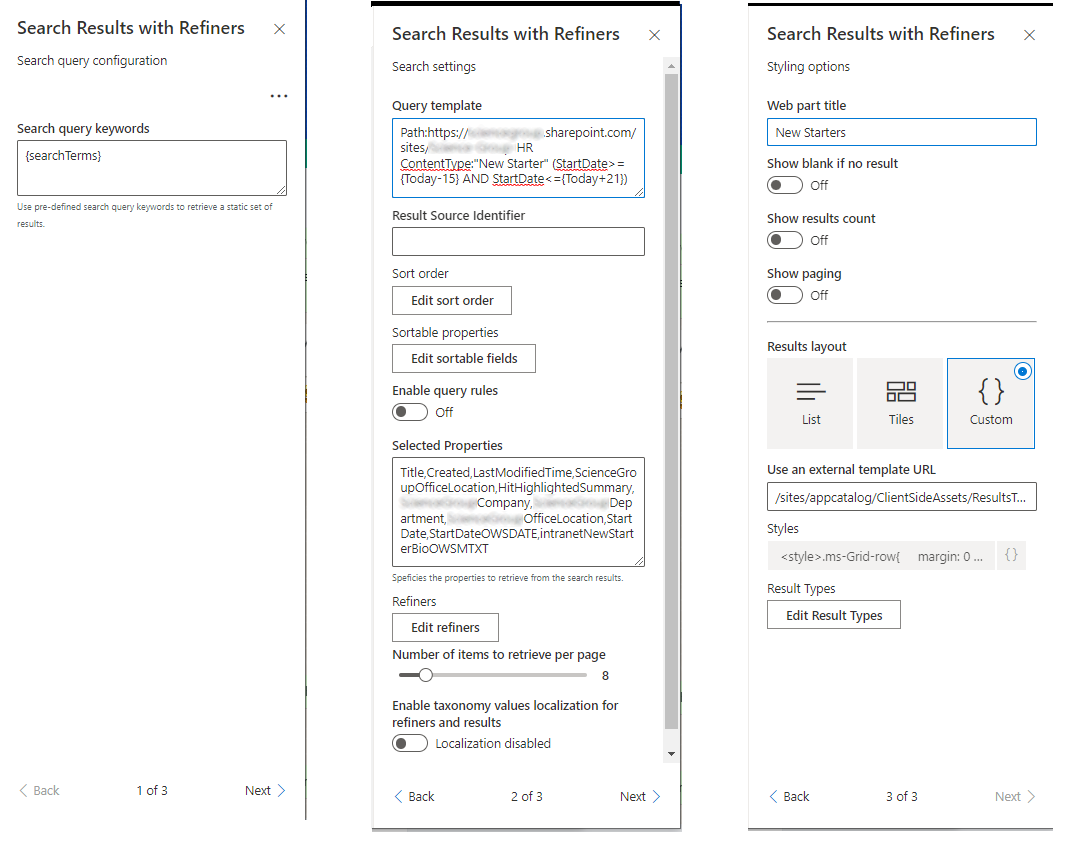Open the ellipsis menu above Search query keywords
1080x844 pixels.
point(278,95)
